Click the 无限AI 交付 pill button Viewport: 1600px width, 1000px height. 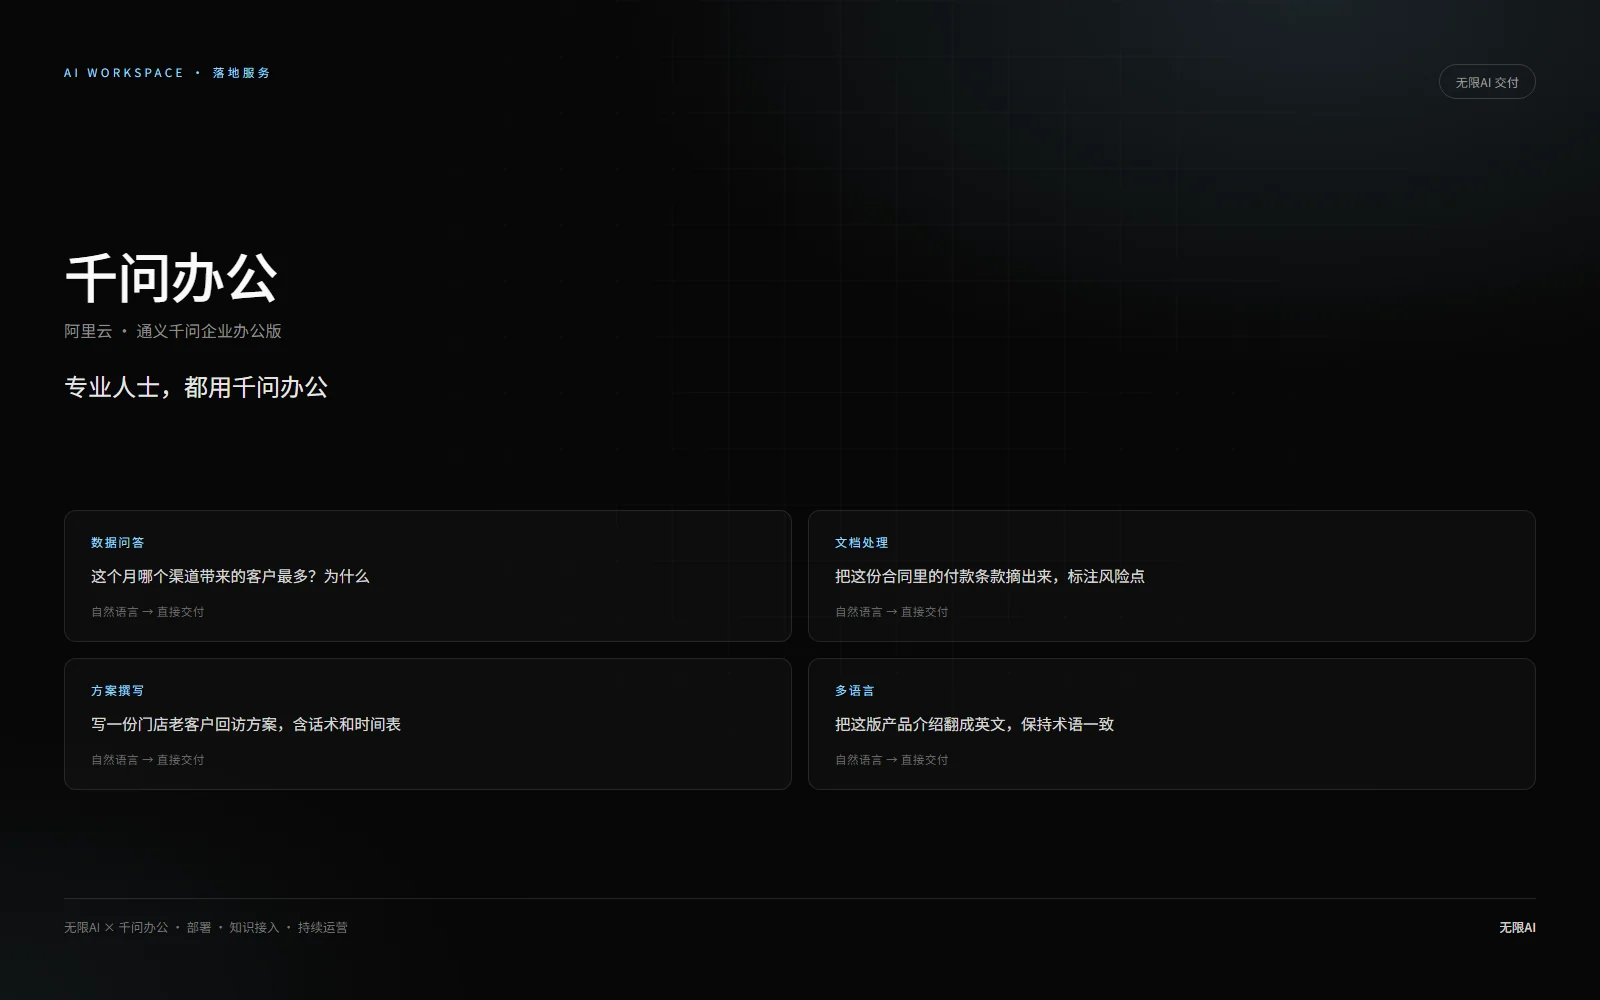click(x=1486, y=82)
